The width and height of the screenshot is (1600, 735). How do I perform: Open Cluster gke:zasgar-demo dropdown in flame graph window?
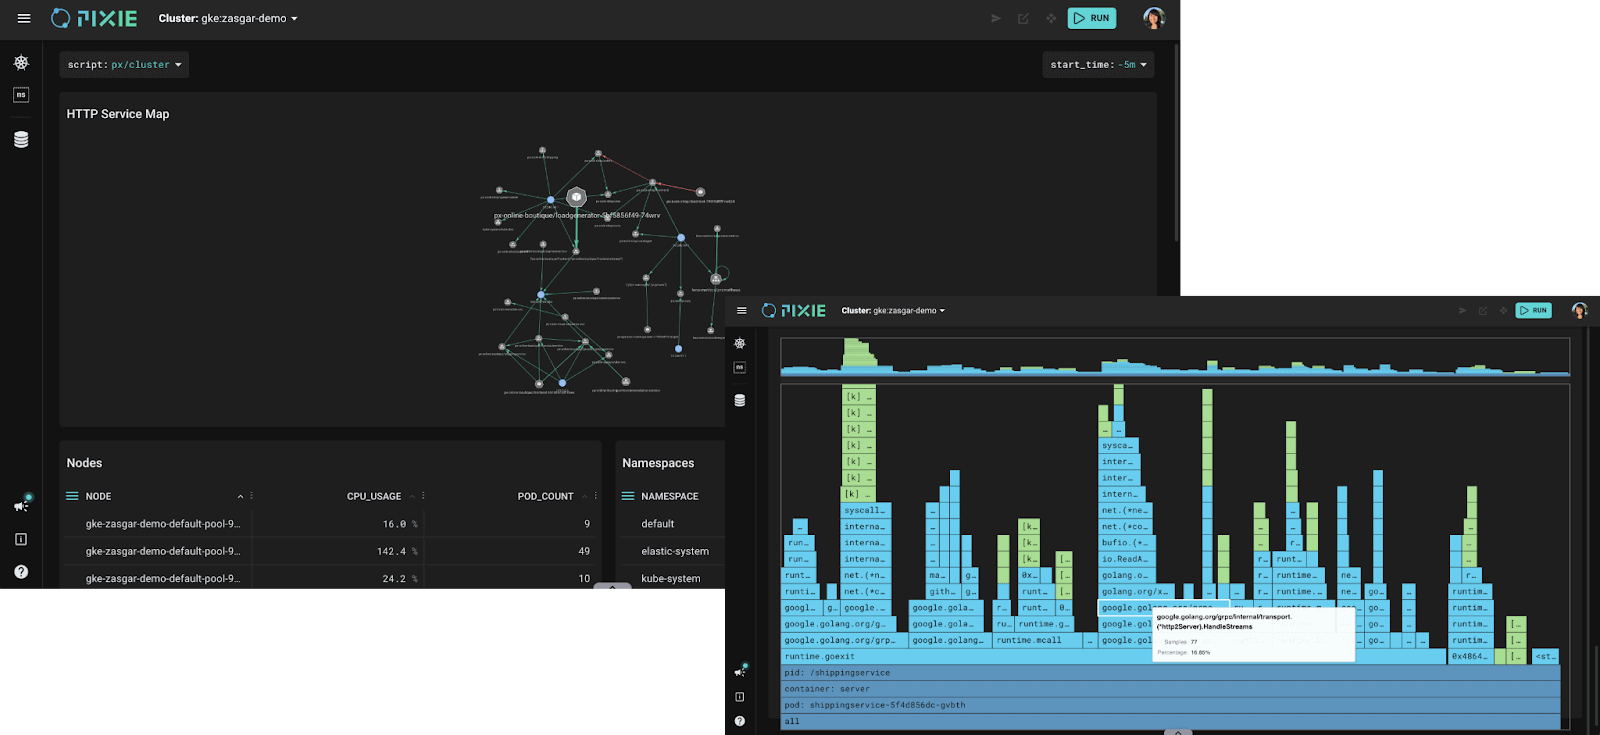pos(893,310)
